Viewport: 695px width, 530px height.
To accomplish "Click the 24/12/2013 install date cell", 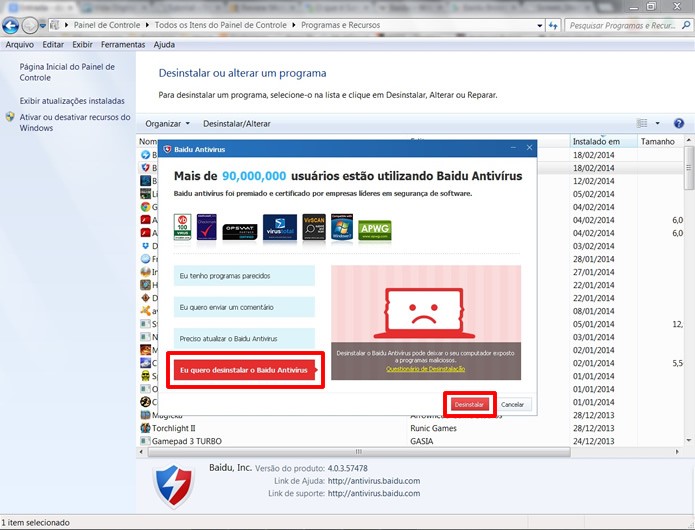I will (x=593, y=441).
